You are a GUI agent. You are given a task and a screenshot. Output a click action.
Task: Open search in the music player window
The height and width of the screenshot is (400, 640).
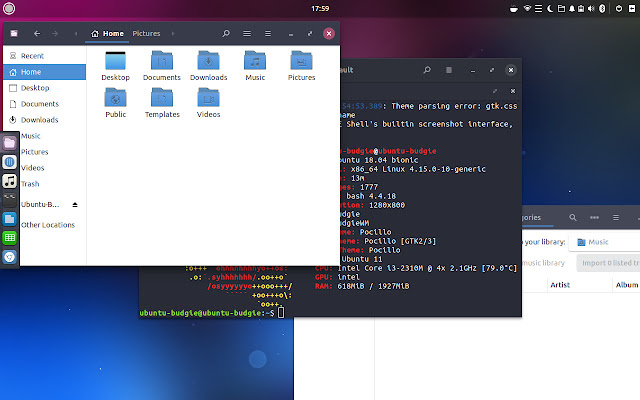(573, 218)
